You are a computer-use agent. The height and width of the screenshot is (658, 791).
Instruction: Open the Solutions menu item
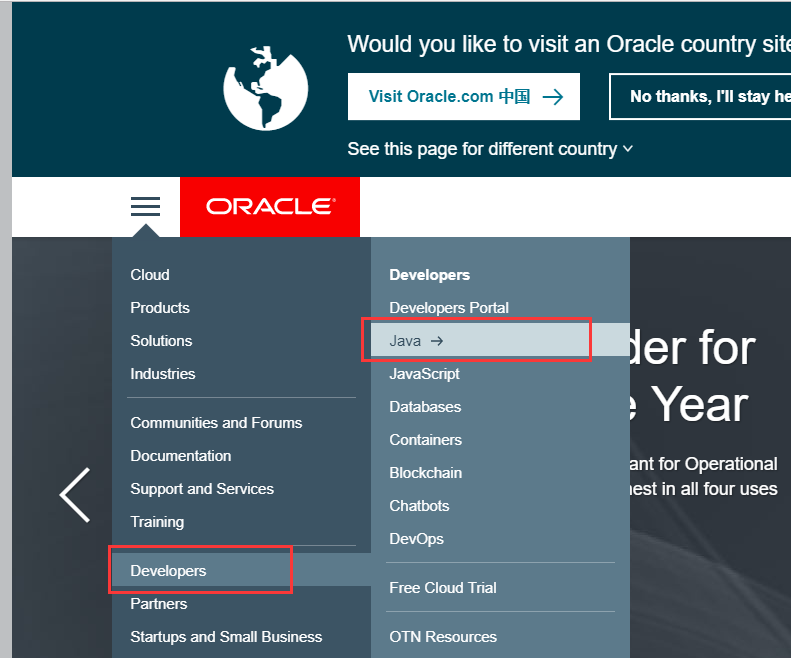(161, 341)
